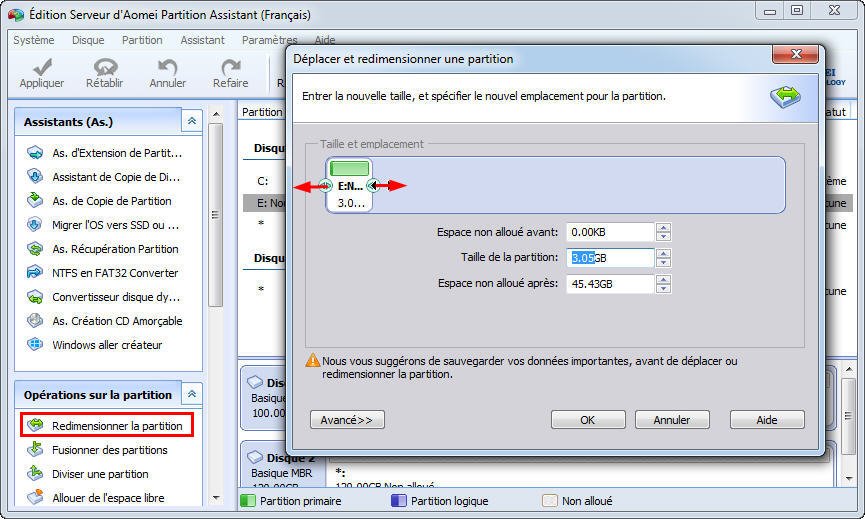Screen dimensions: 865x519
Task: Open As. d'Extension de Partition wizard icon
Action: (35, 153)
